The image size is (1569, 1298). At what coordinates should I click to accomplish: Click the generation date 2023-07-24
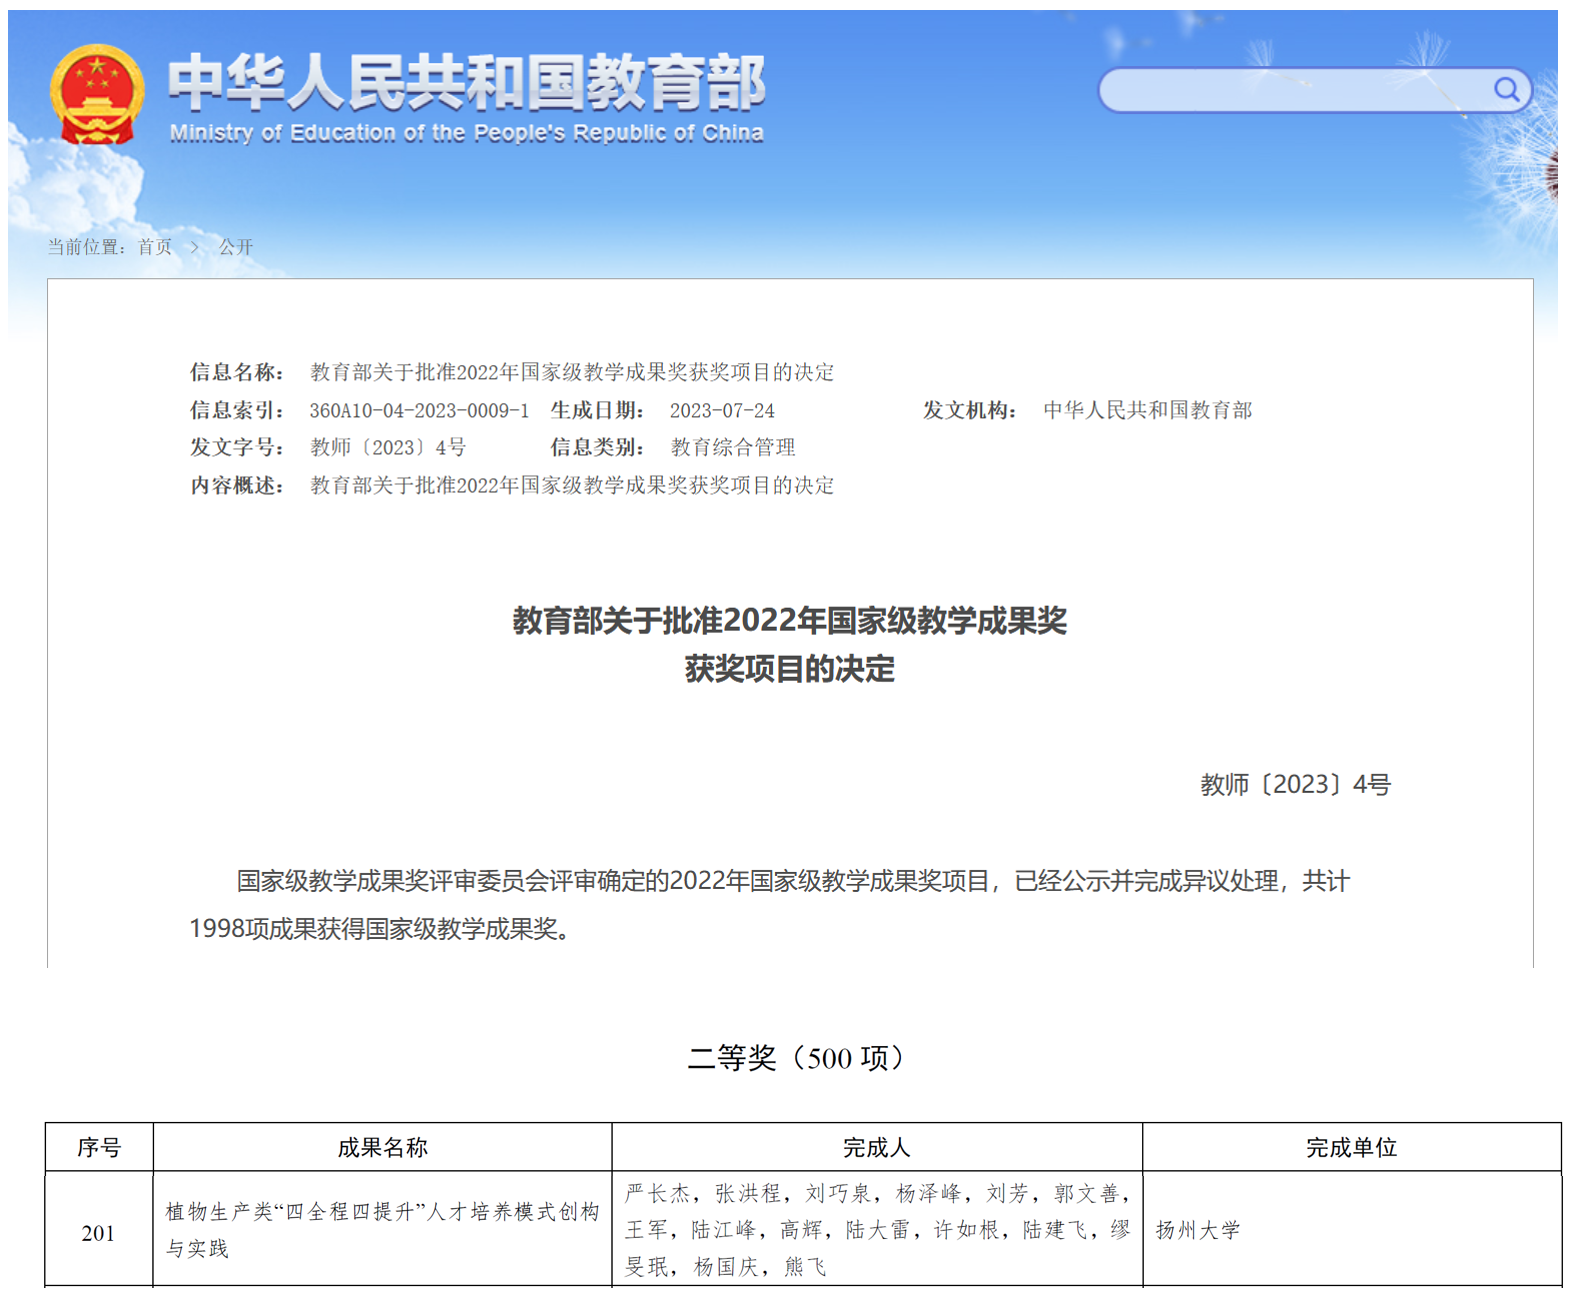pos(722,410)
